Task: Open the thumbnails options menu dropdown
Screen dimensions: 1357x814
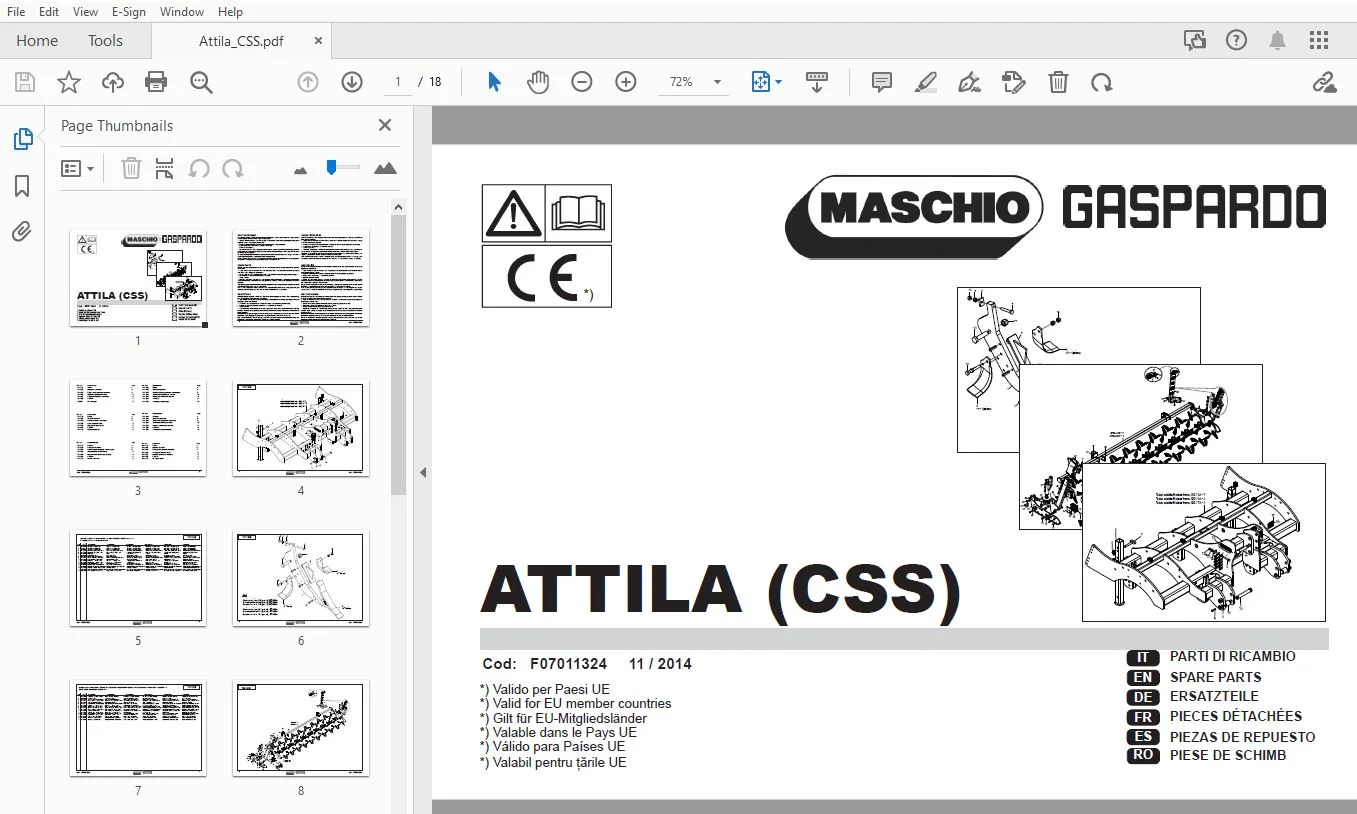Action: [77, 168]
